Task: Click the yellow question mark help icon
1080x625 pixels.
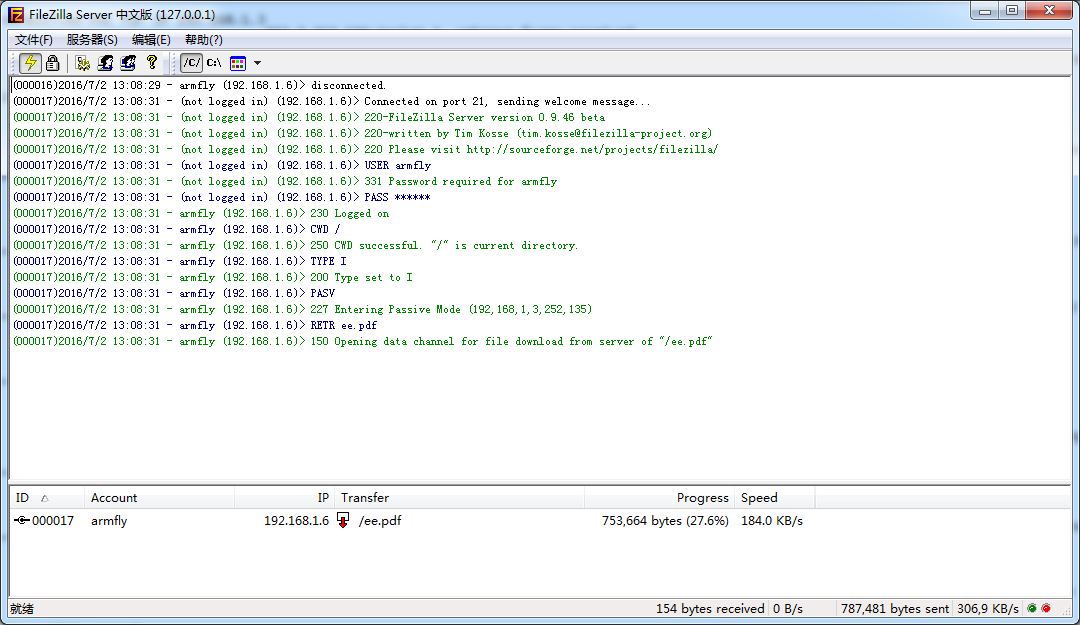Action: [x=152, y=63]
